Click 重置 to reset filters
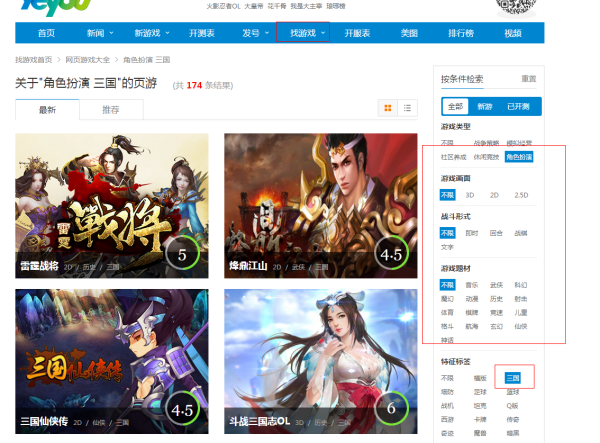 [529, 78]
